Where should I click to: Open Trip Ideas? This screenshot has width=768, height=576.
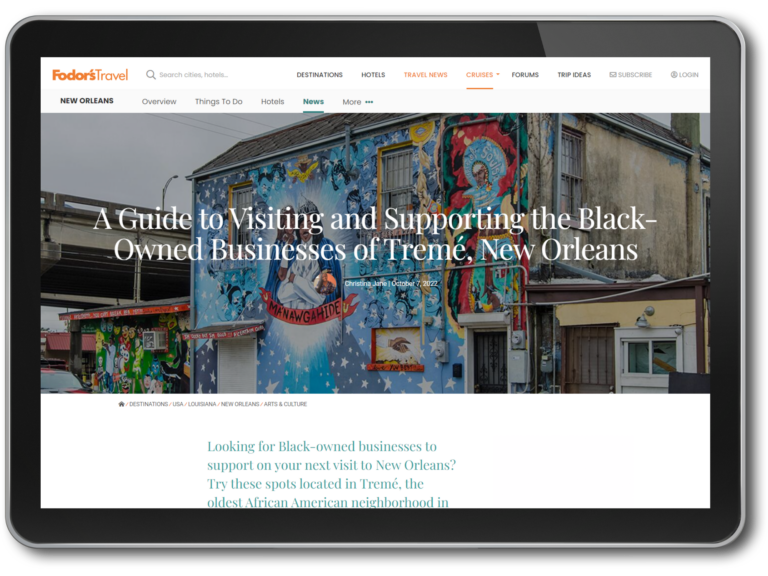(574, 75)
